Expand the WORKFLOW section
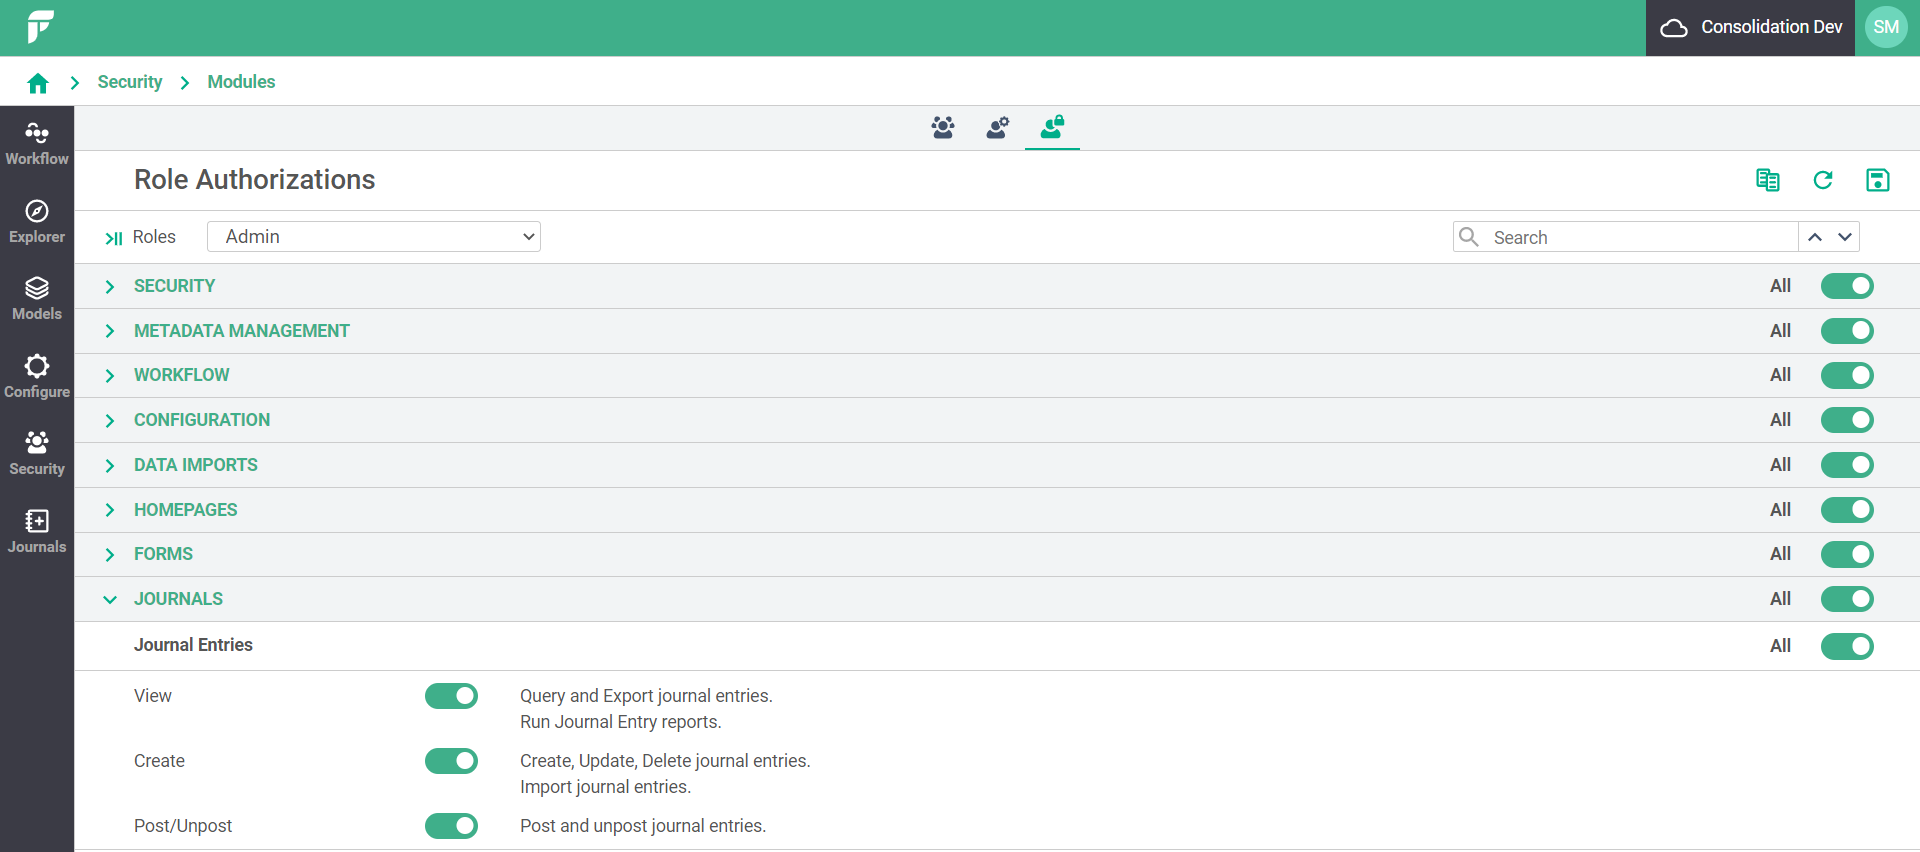 point(110,376)
